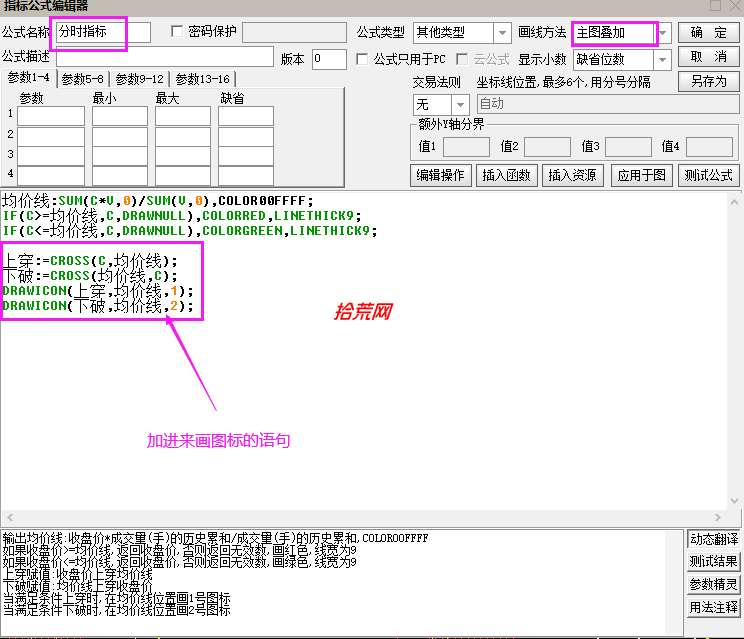Click the 公式描述 input field
744x639 pixels.
pos(165,57)
